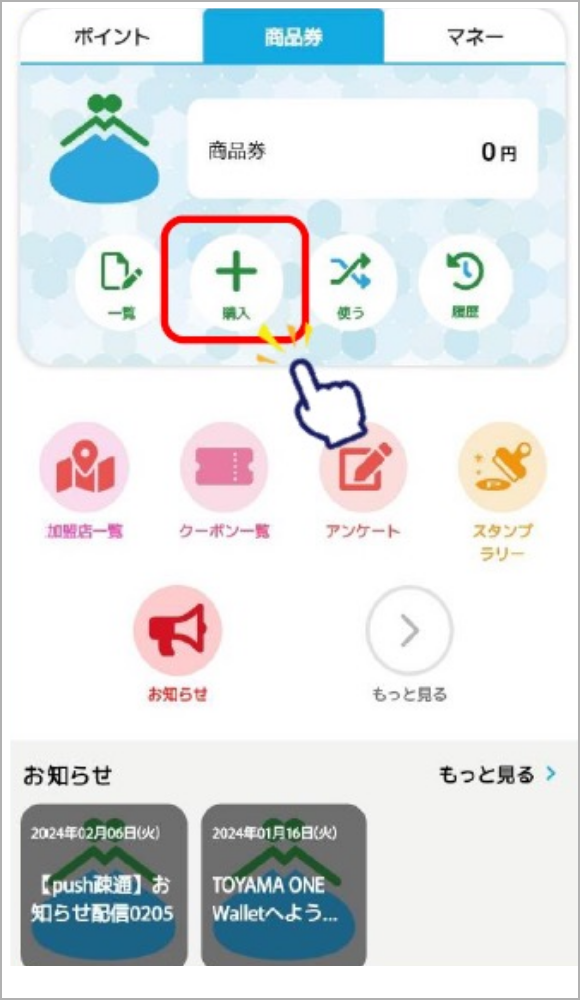Screen dimensions: 580x1000
Task: Open the お知らせ megaphone icon
Action: (x=177, y=631)
